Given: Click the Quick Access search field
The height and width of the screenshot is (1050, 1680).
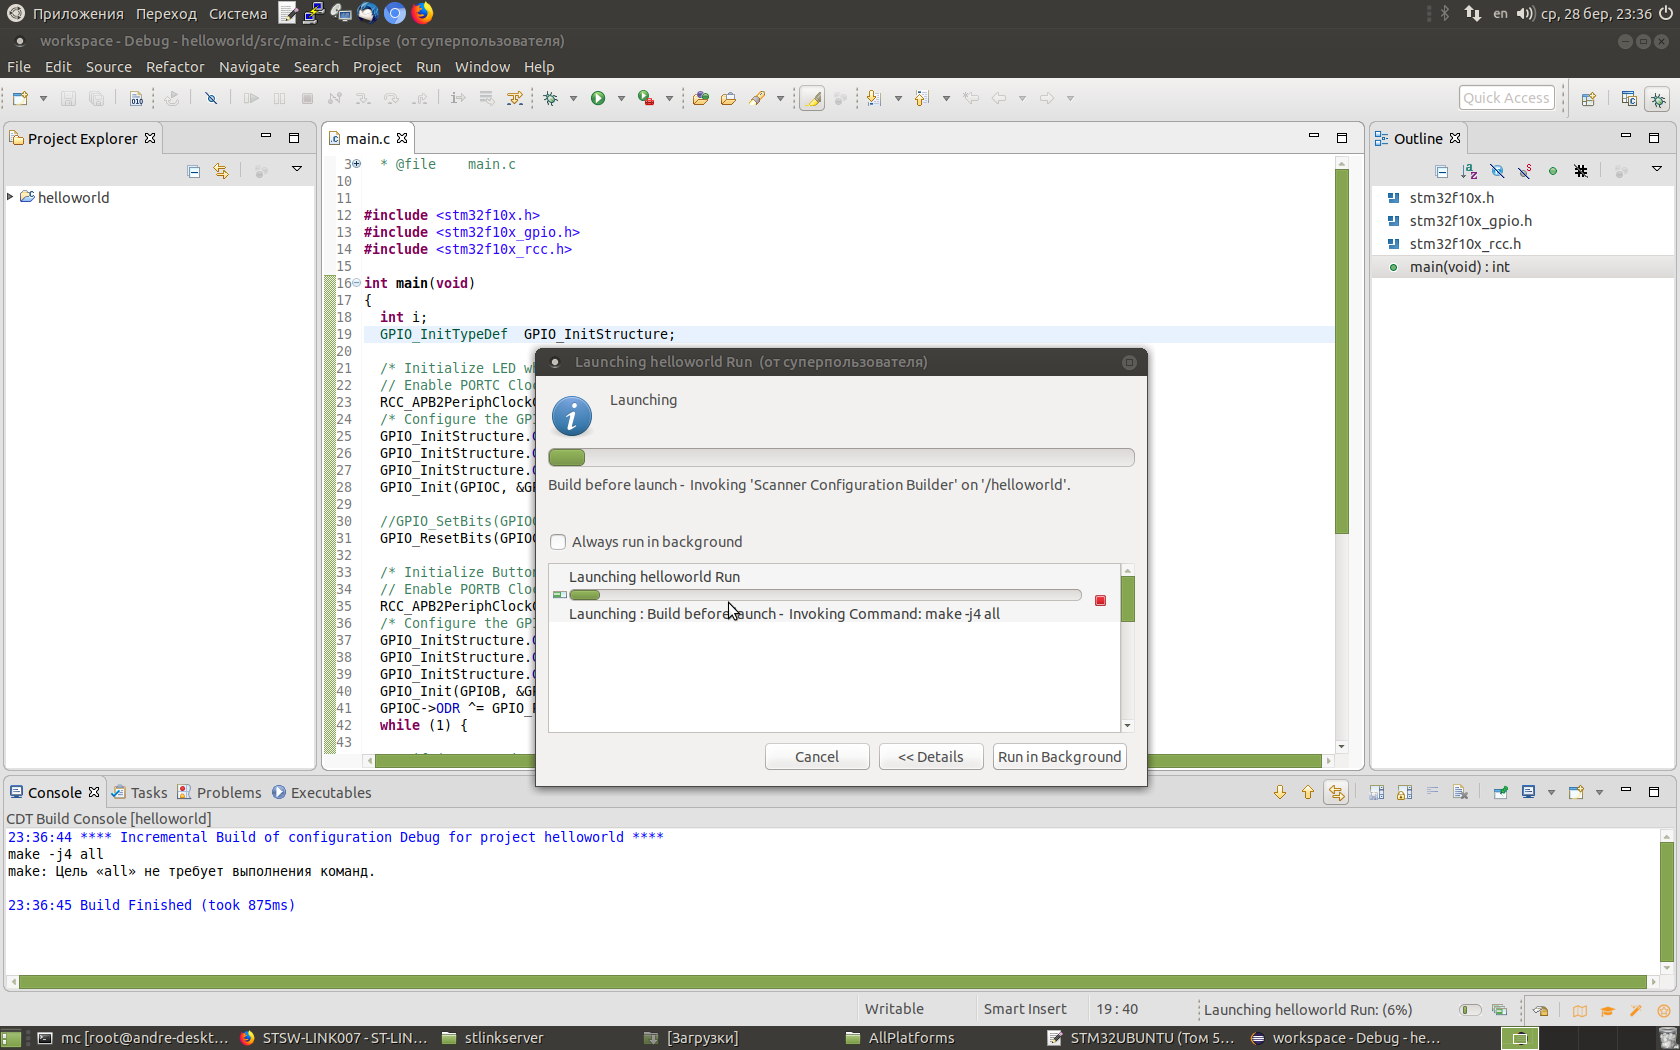Looking at the screenshot, I should click(1506, 98).
